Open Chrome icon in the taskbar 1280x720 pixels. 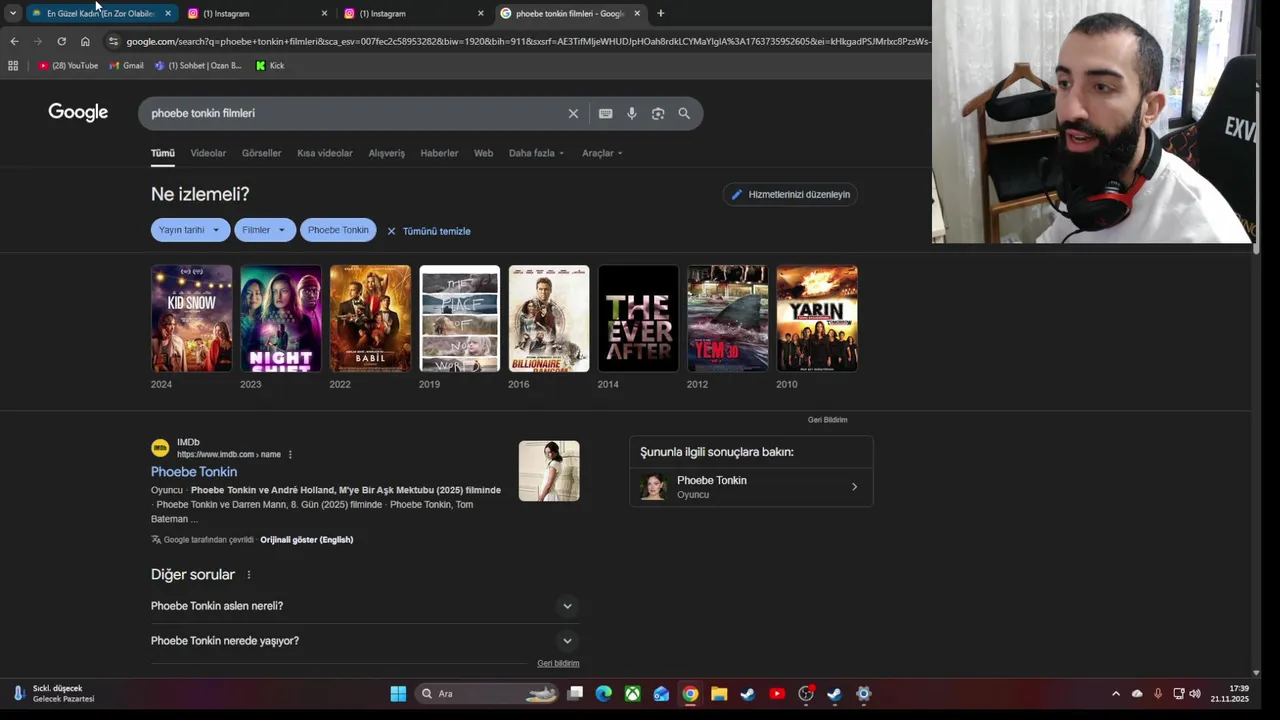click(690, 693)
